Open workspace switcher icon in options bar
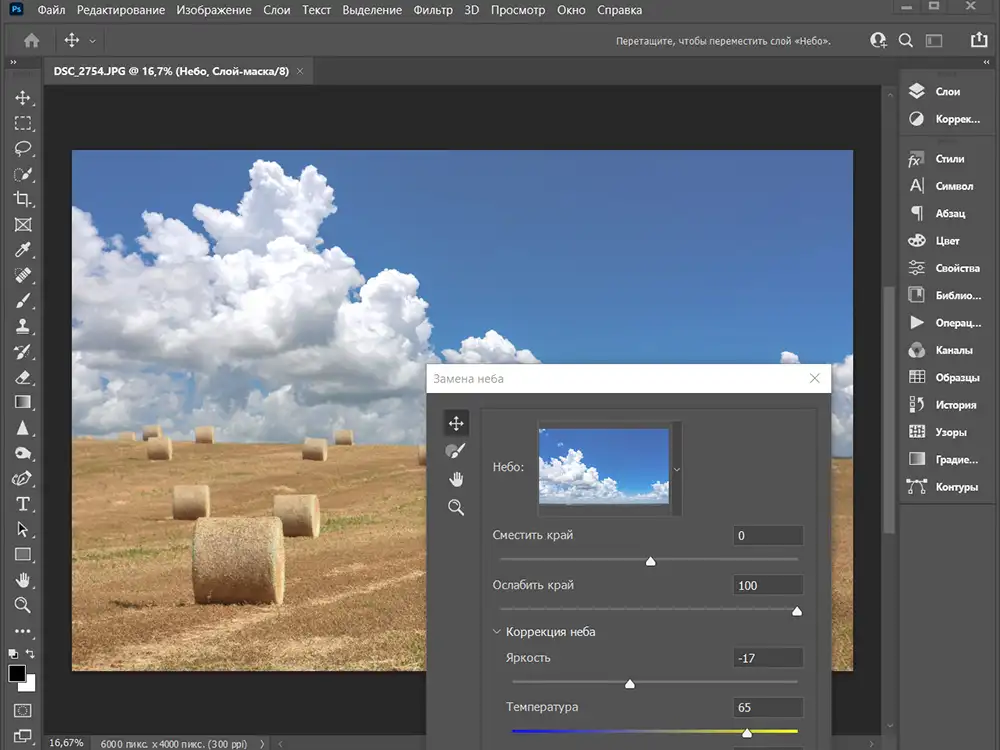This screenshot has width=1000, height=750. coord(934,41)
